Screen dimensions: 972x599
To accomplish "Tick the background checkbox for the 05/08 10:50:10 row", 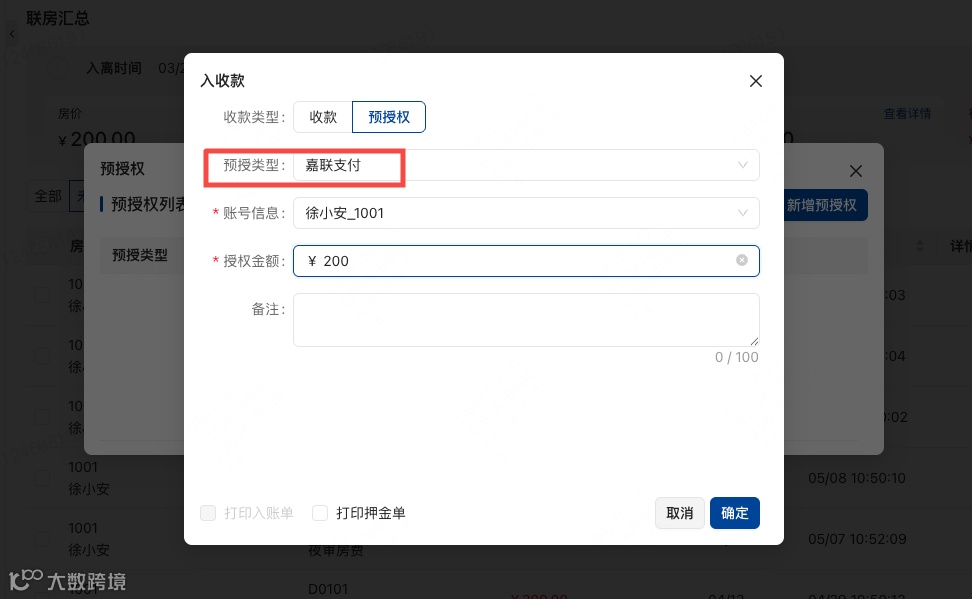I will coord(42,478).
